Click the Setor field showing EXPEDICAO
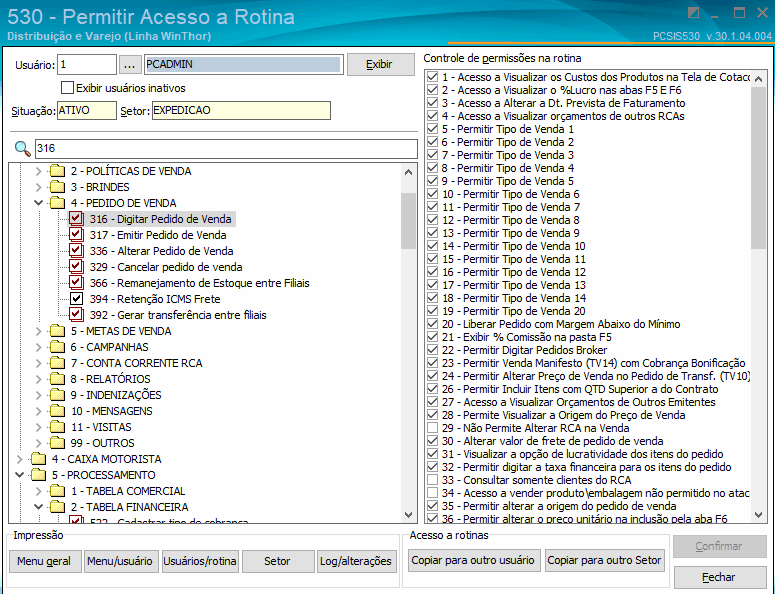 pyautogui.click(x=241, y=110)
